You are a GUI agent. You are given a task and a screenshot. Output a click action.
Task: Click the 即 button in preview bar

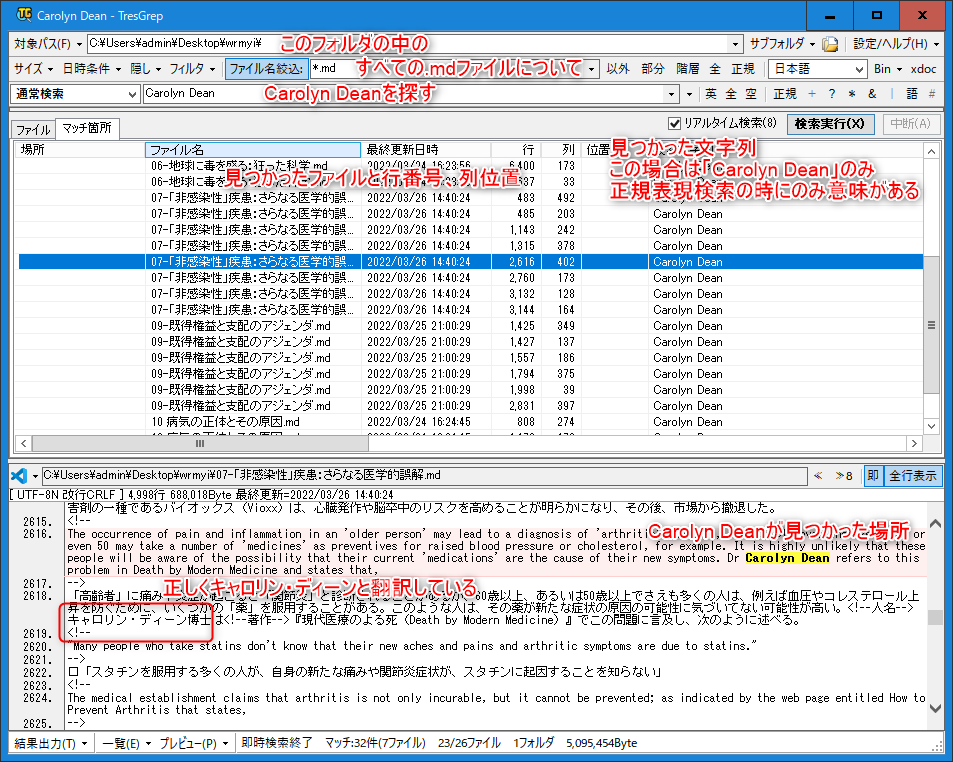(x=873, y=475)
